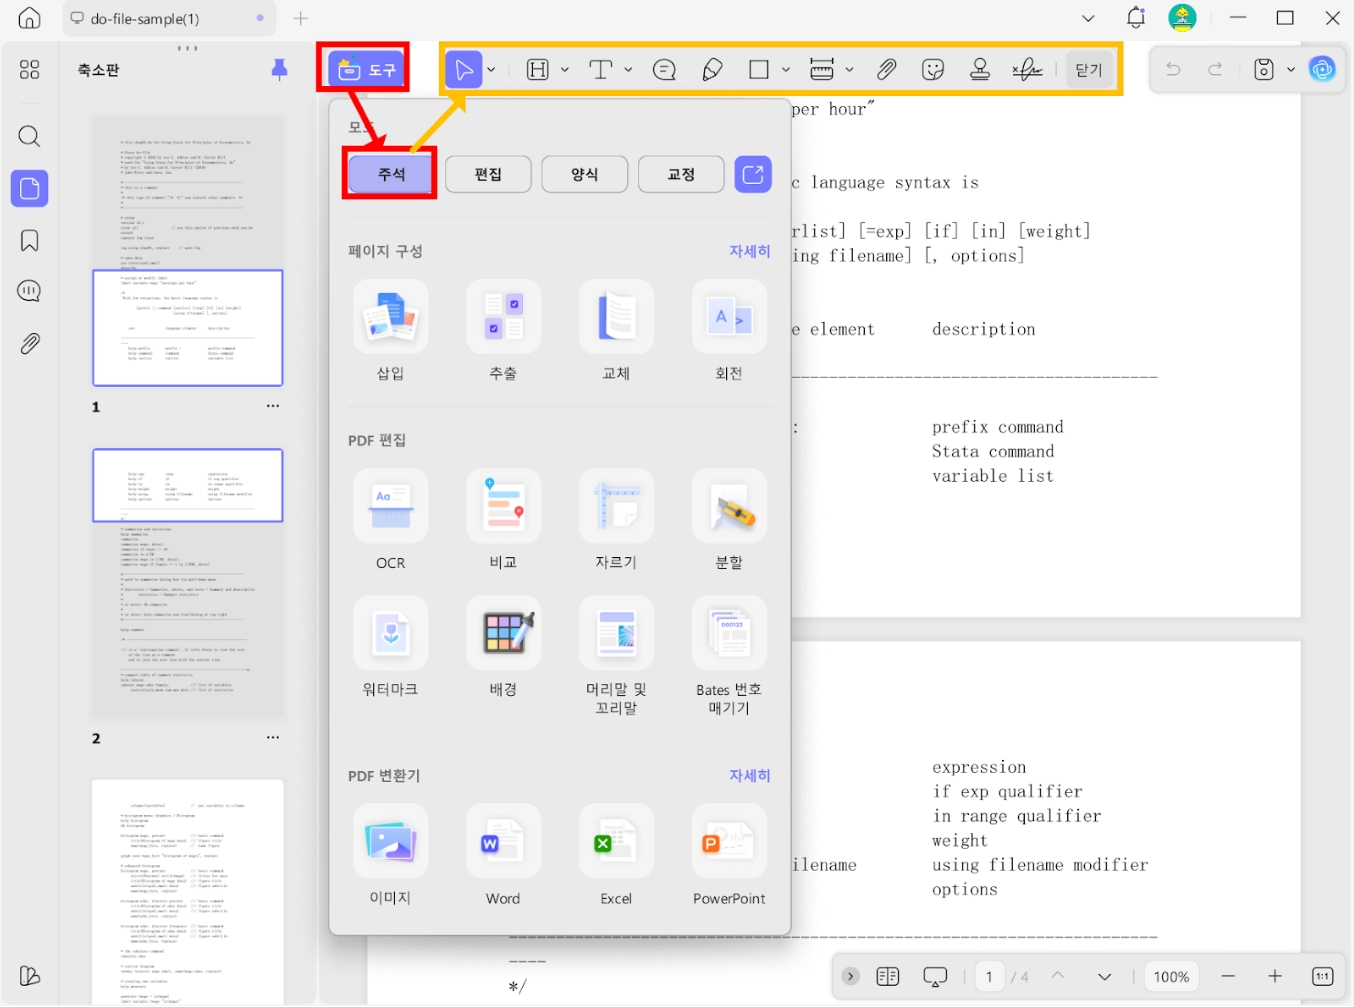Open the 자르기 crop tool

tap(616, 520)
